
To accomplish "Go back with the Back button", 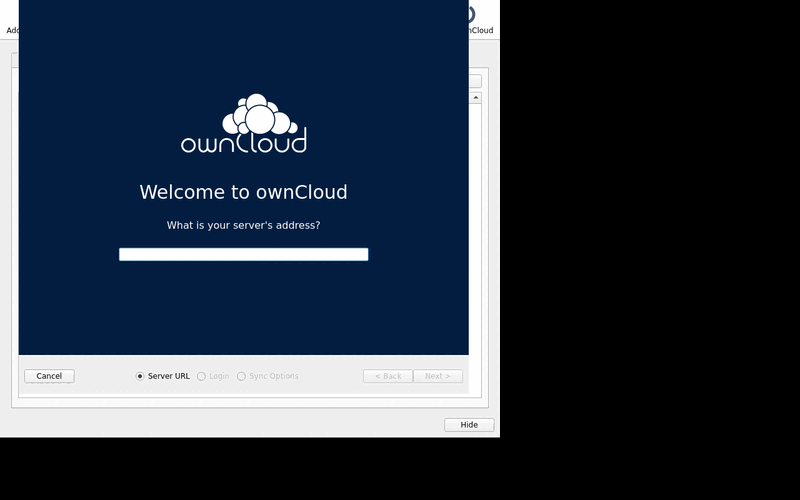I will click(388, 376).
